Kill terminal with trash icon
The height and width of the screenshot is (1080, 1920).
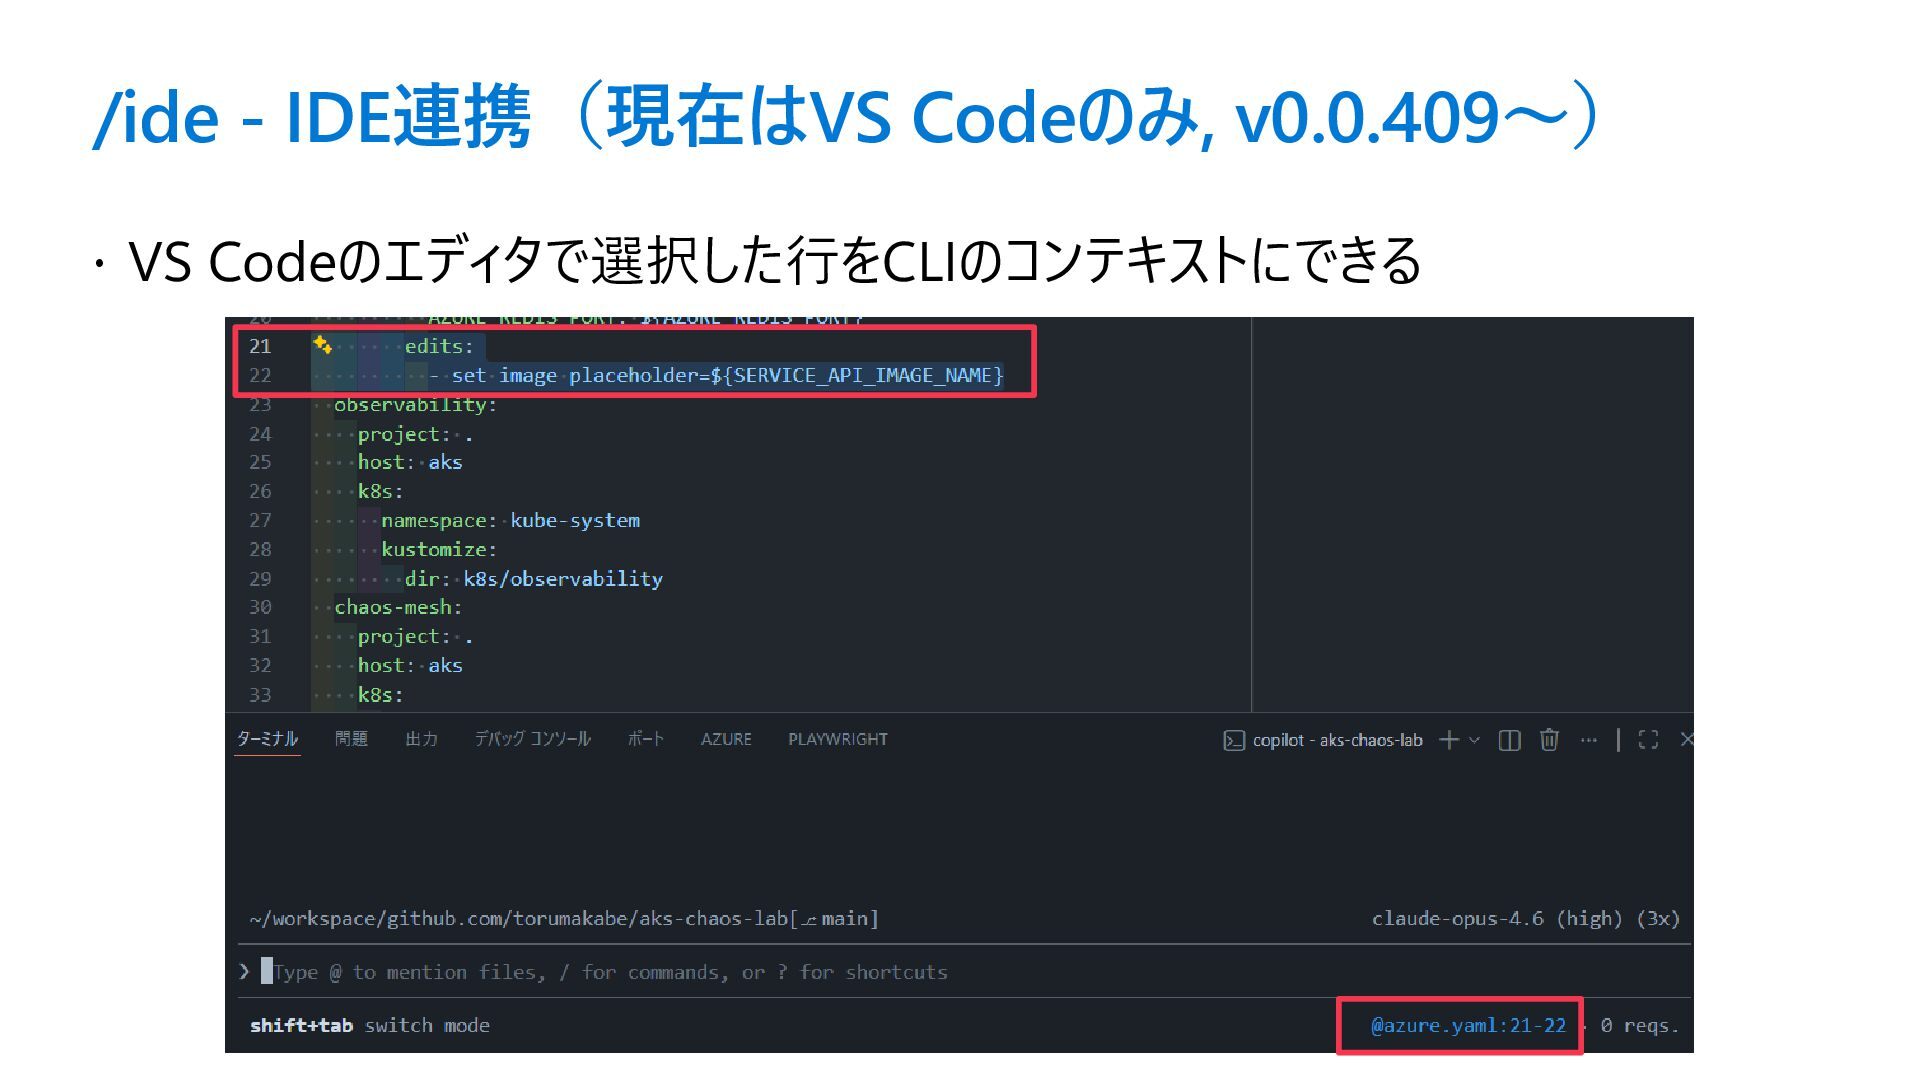coord(1549,740)
